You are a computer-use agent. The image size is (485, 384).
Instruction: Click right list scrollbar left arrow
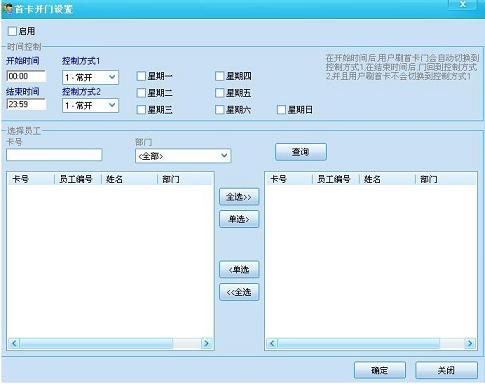coord(272,343)
